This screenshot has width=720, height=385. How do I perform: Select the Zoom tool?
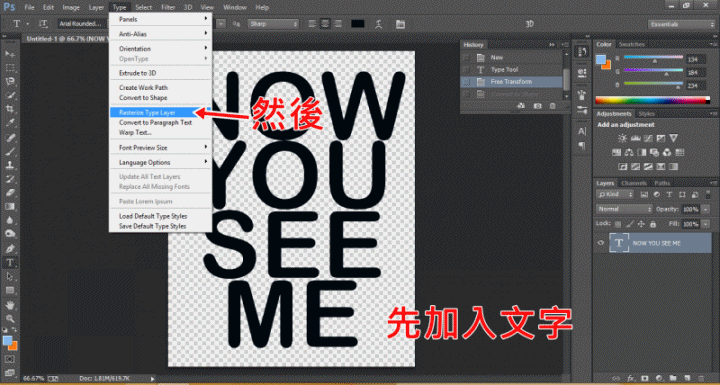coord(10,318)
